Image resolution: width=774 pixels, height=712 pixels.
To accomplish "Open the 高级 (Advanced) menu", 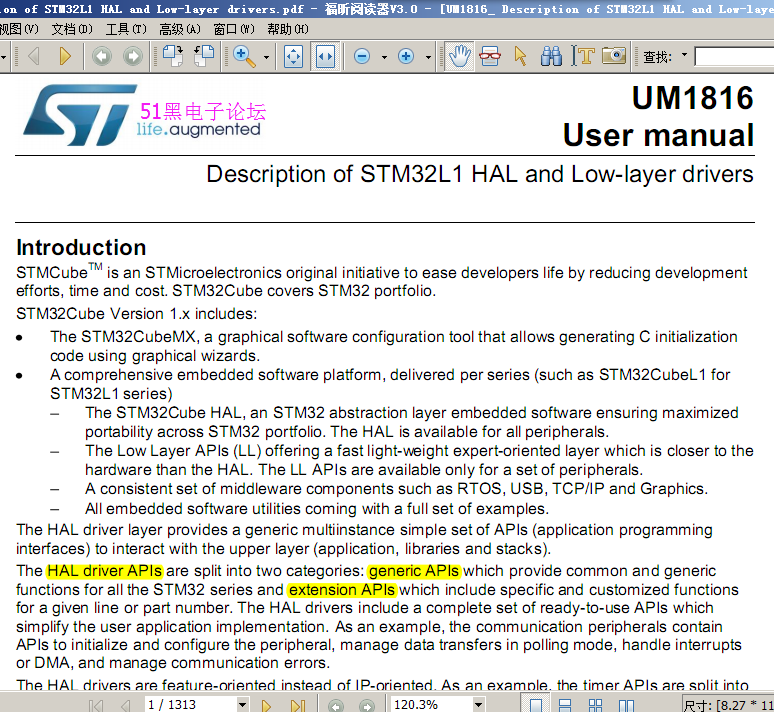I will (x=180, y=29).
